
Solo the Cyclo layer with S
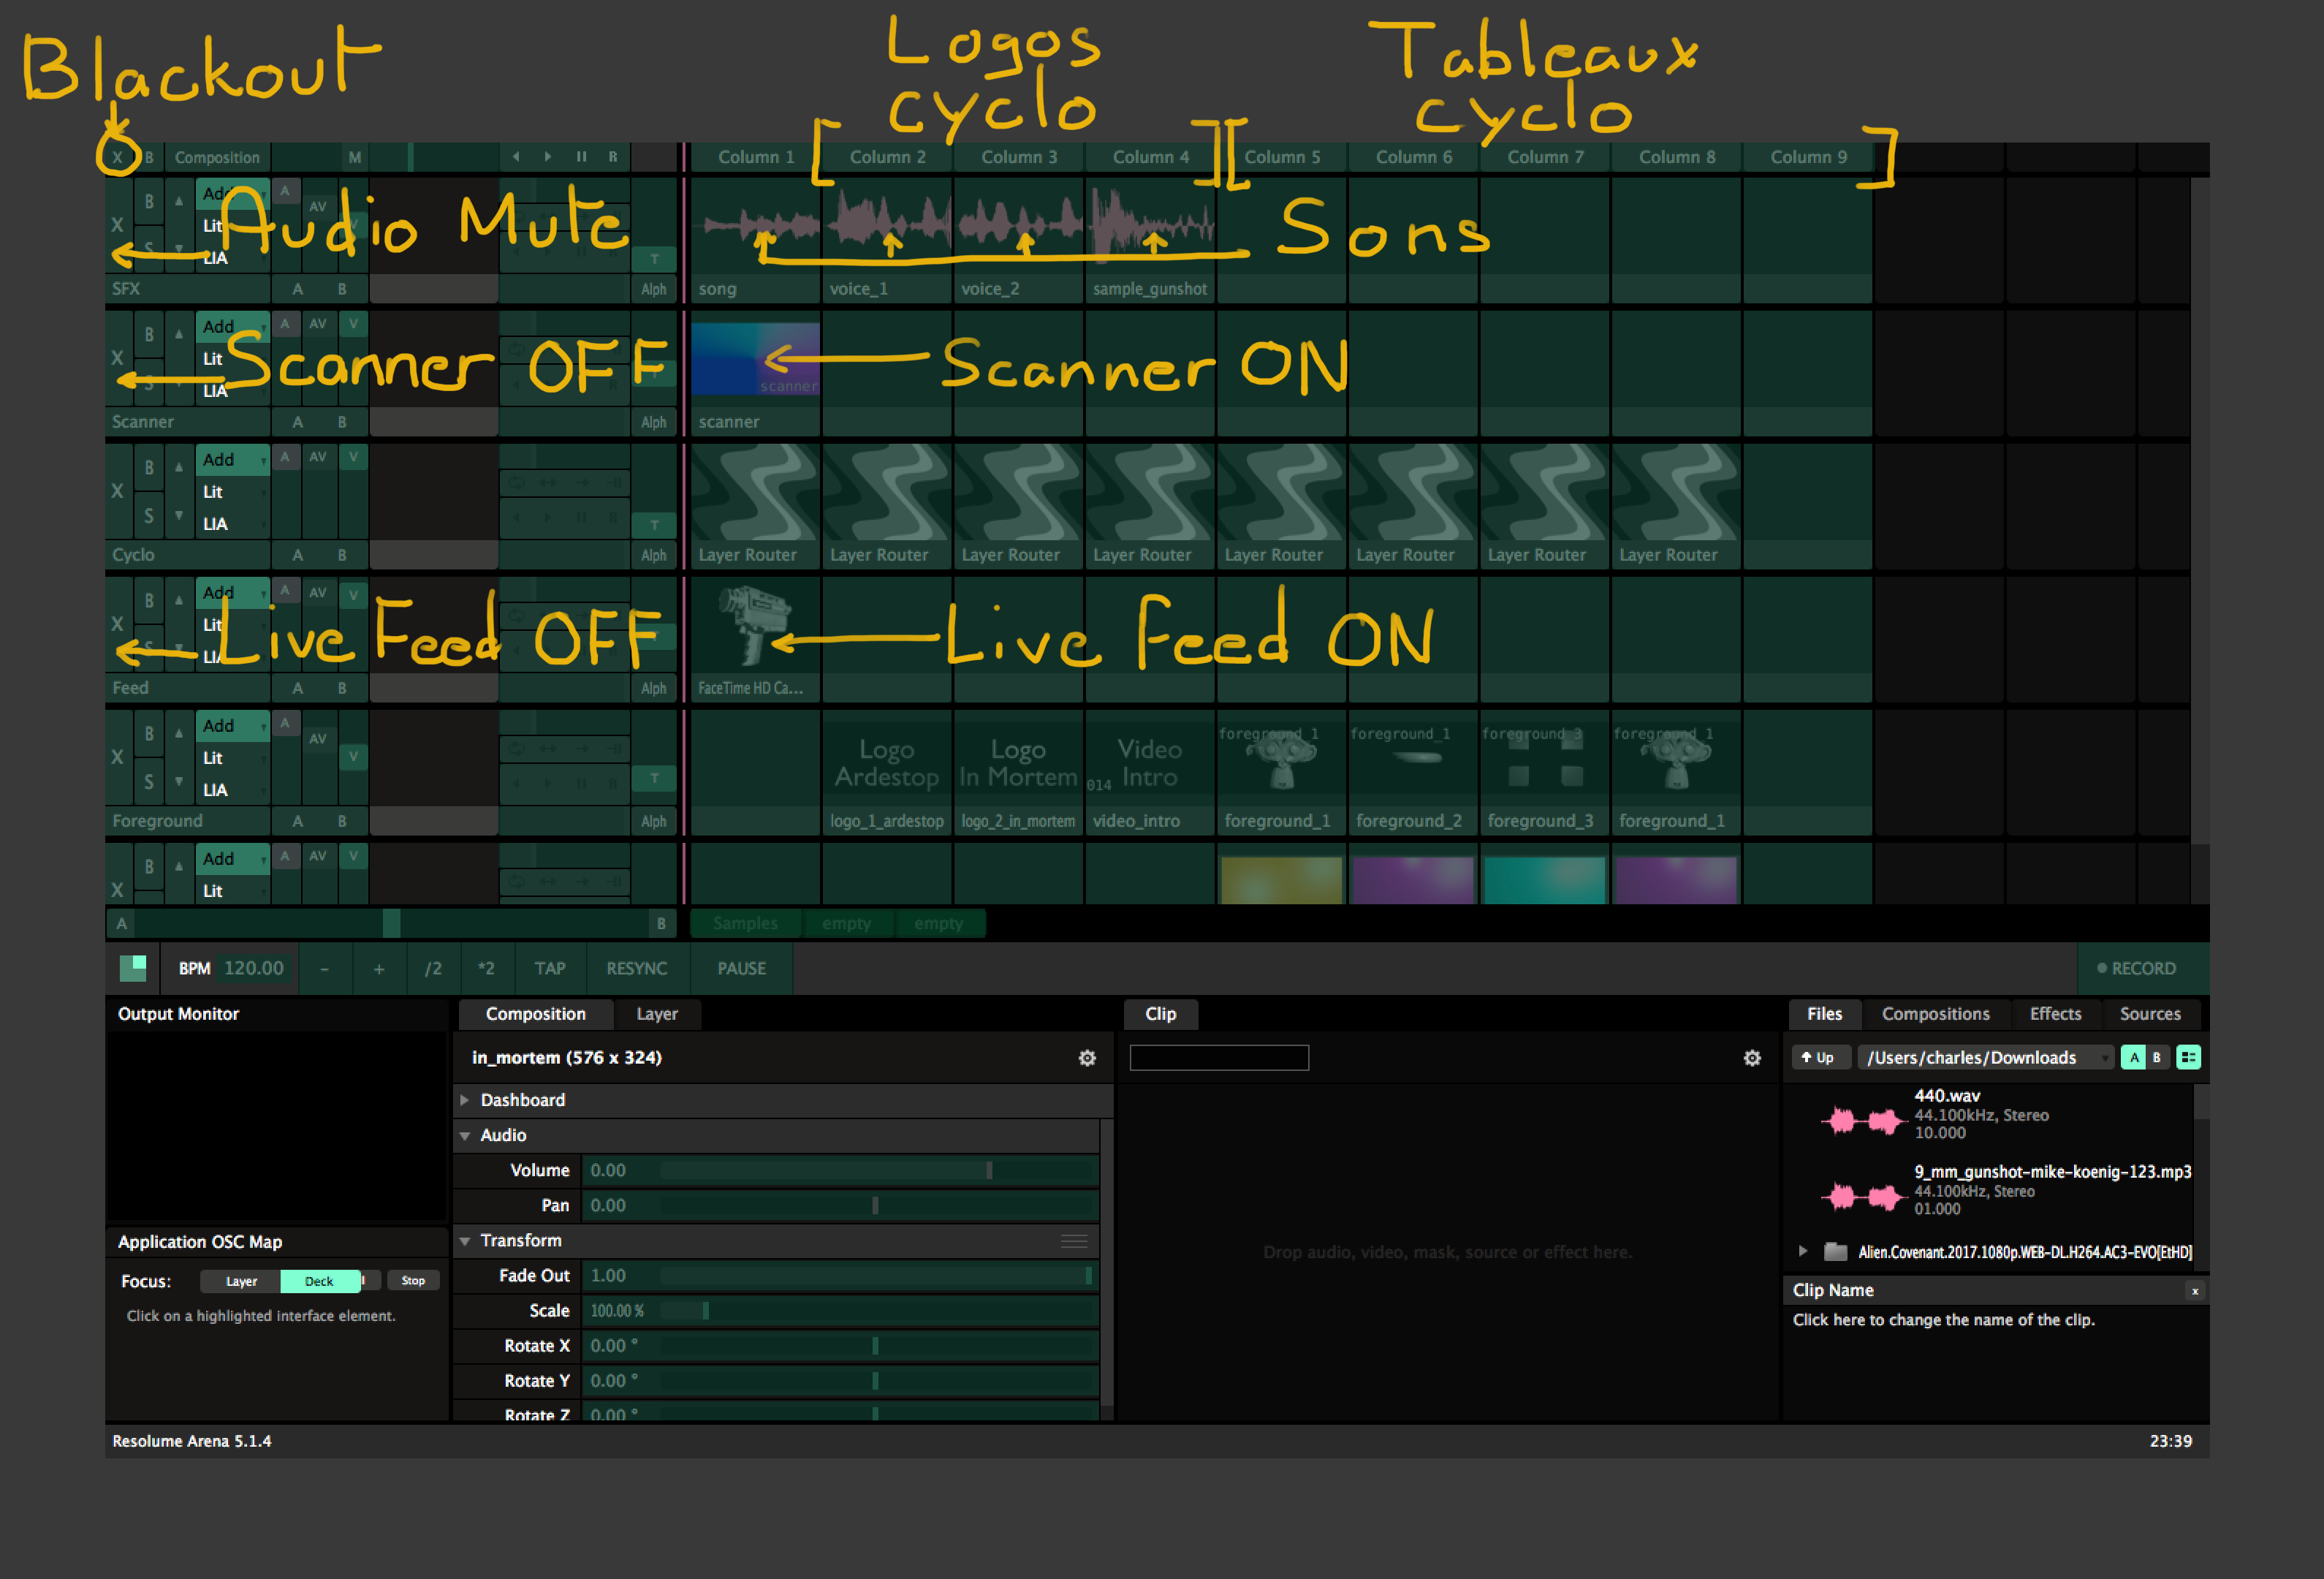(149, 516)
